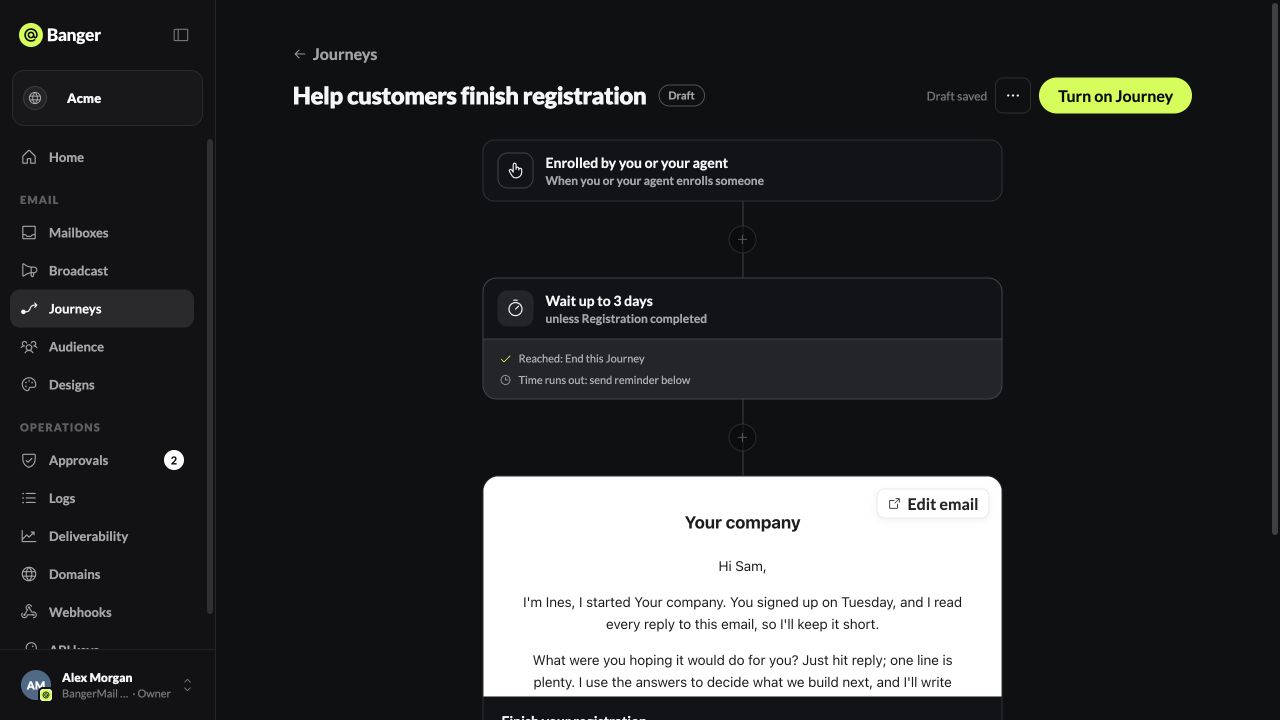Image resolution: width=1280 pixels, height=720 pixels.
Task: Click the hand icon on Enrolled trigger
Action: tap(515, 171)
